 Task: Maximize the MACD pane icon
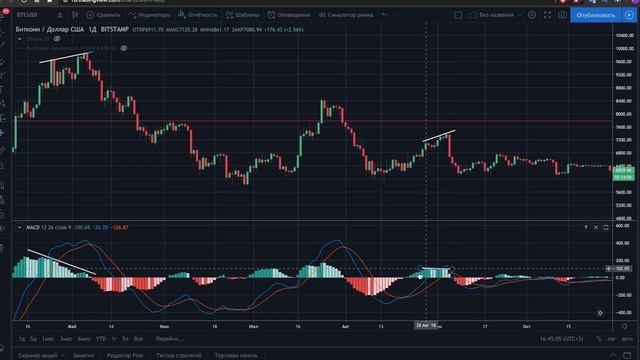(606, 227)
